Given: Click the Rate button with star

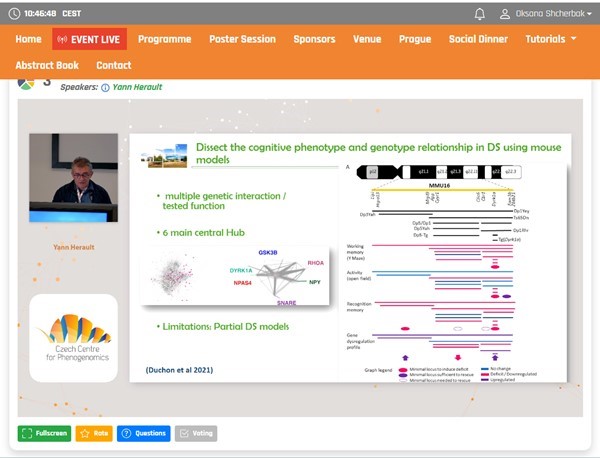Looking at the screenshot, I should point(94,434).
